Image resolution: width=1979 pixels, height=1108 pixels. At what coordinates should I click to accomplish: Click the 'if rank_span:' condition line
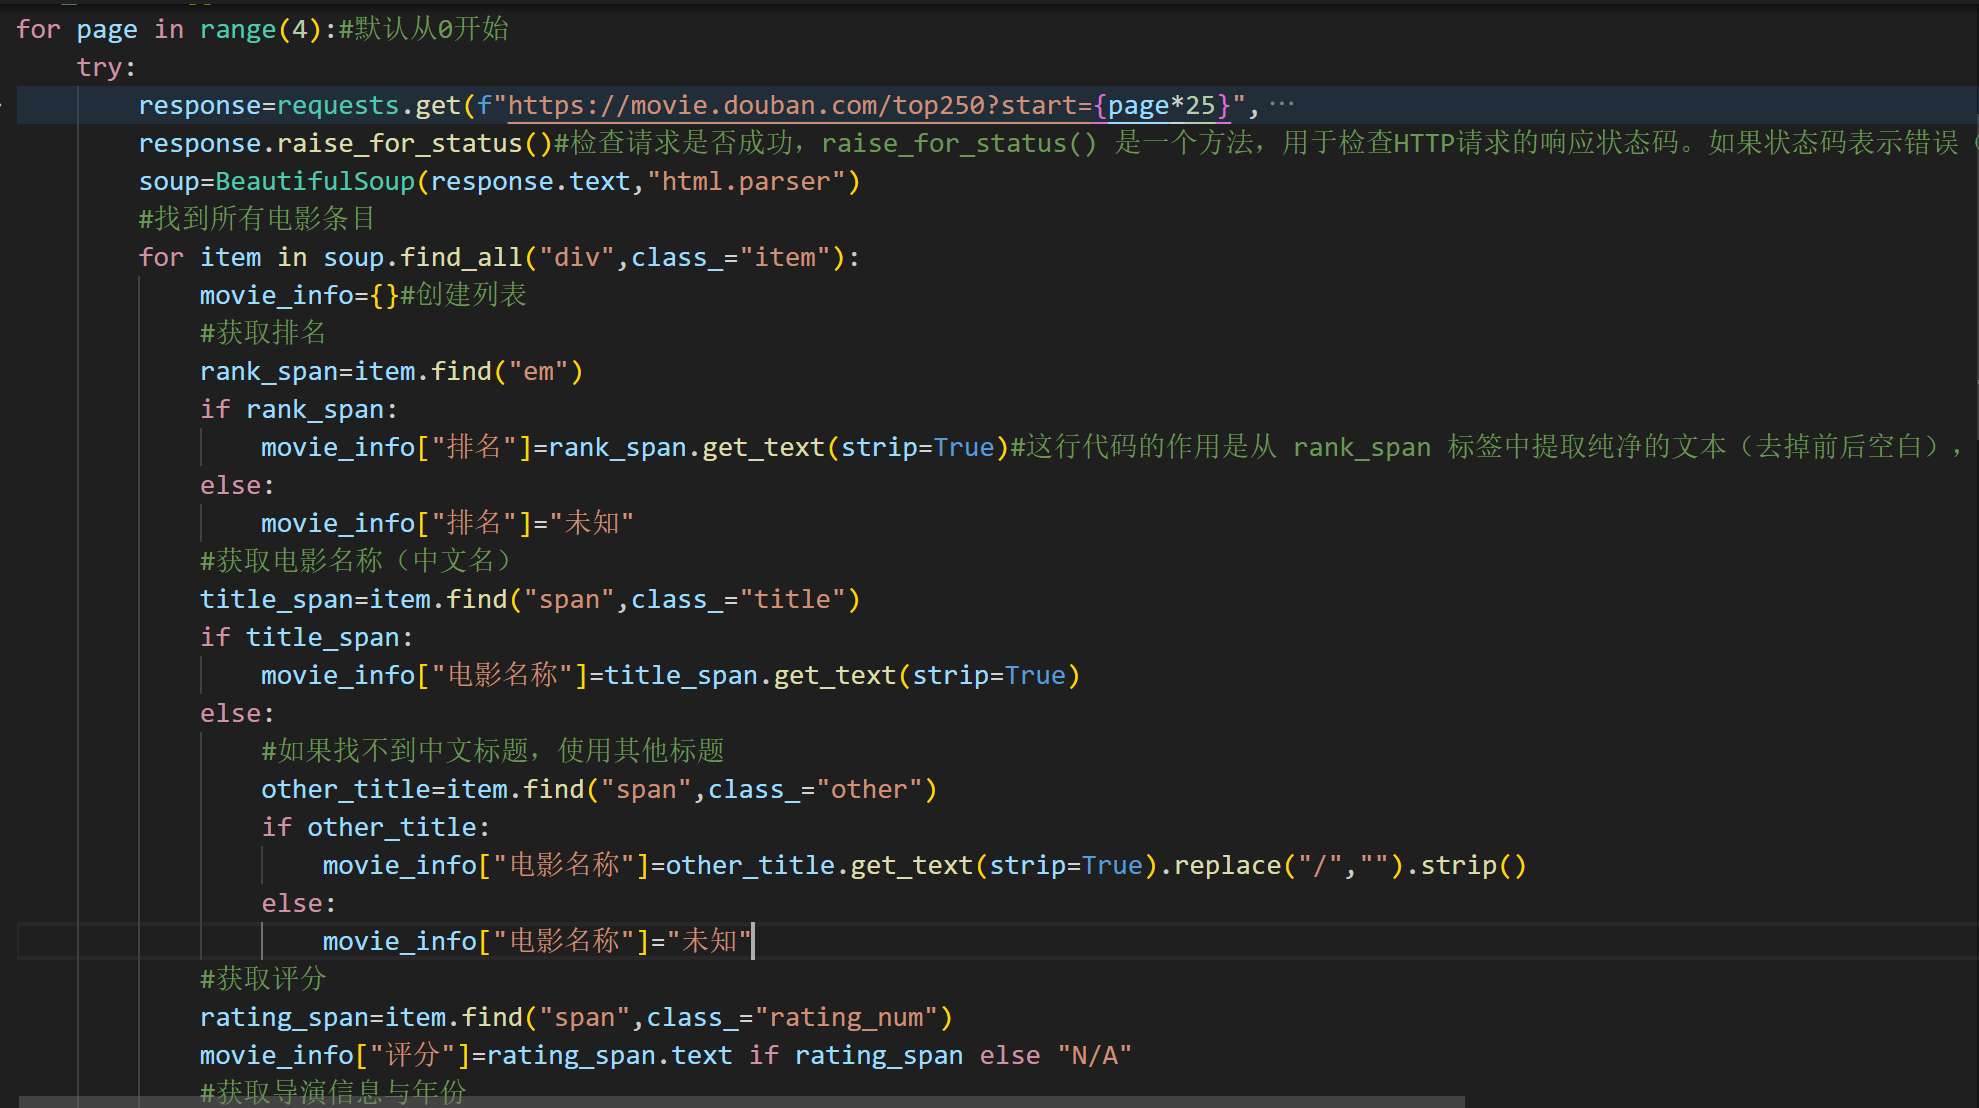pyautogui.click(x=298, y=409)
